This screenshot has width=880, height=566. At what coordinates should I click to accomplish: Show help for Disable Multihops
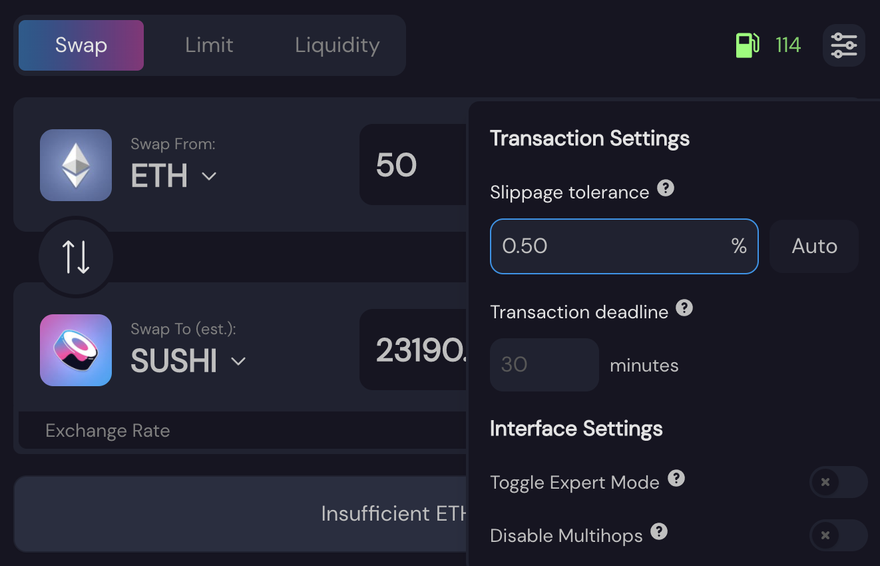659,531
